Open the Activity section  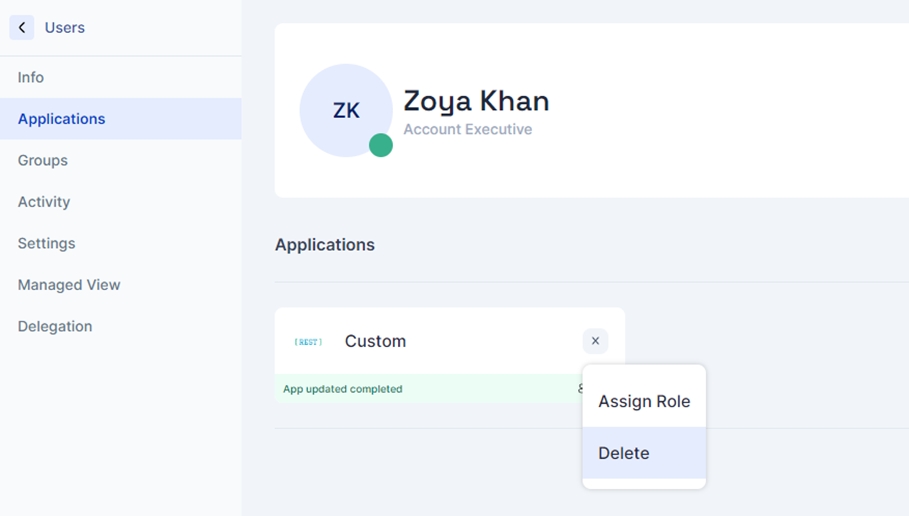(x=44, y=202)
